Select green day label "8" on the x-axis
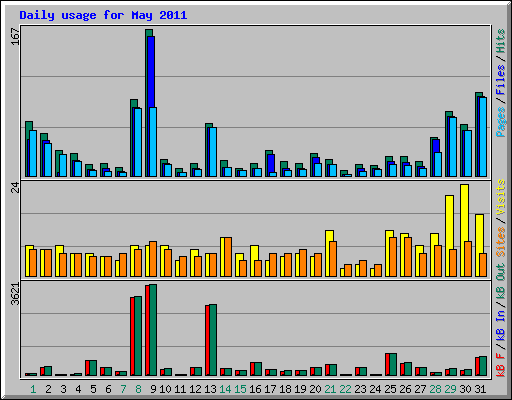The image size is (512, 400). pyautogui.click(x=138, y=389)
